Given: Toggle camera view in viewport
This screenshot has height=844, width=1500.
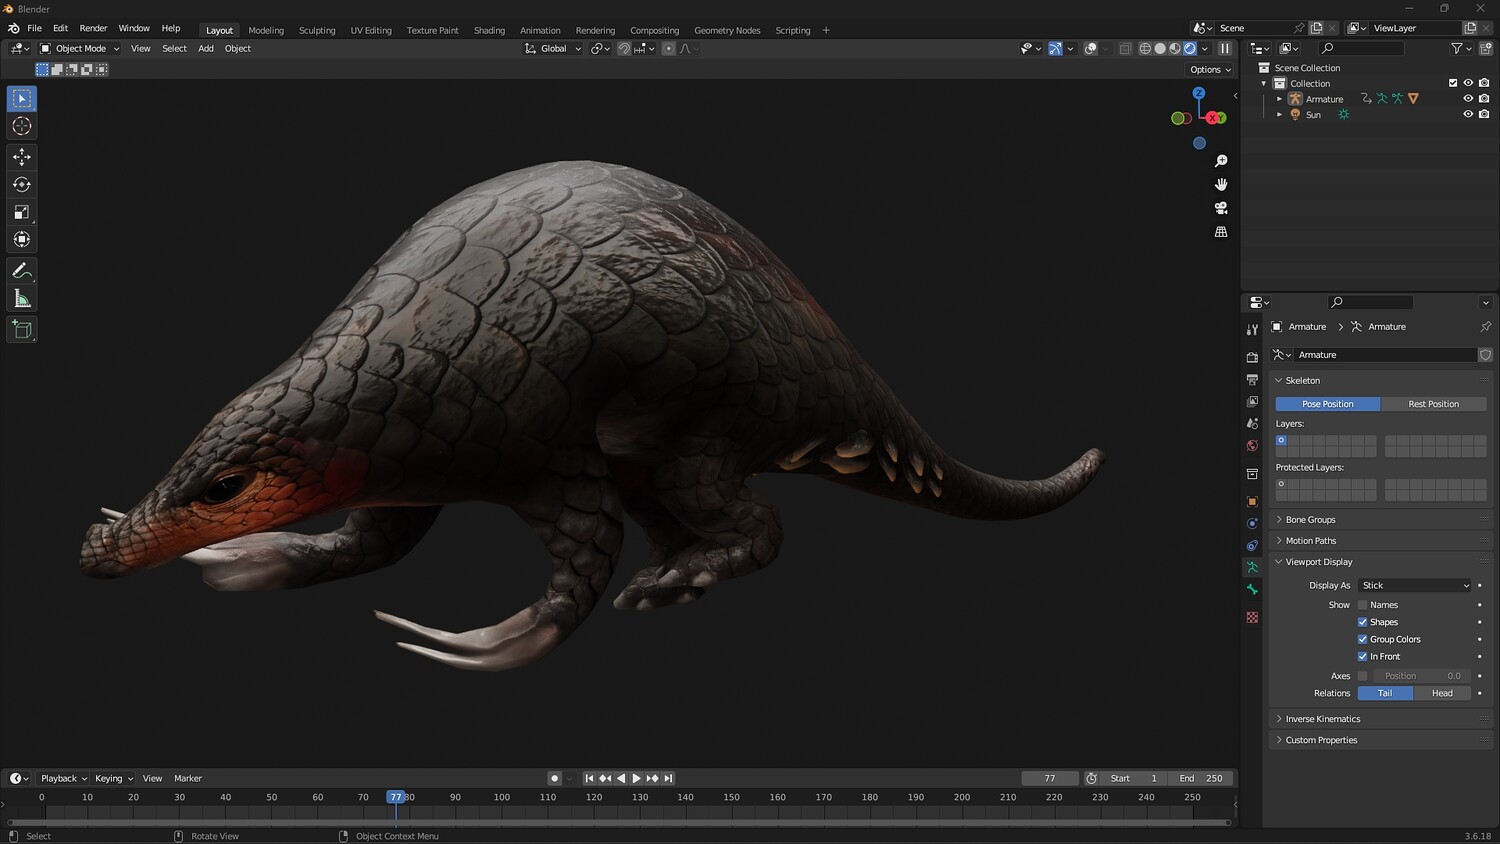Looking at the screenshot, I should coord(1221,208).
